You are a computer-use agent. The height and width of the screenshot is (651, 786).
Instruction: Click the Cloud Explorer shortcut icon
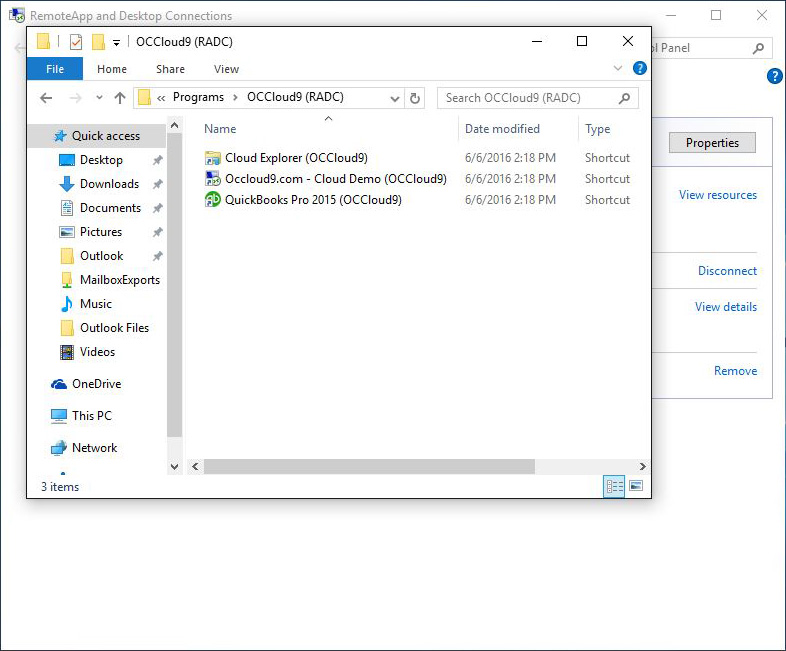[x=213, y=158]
